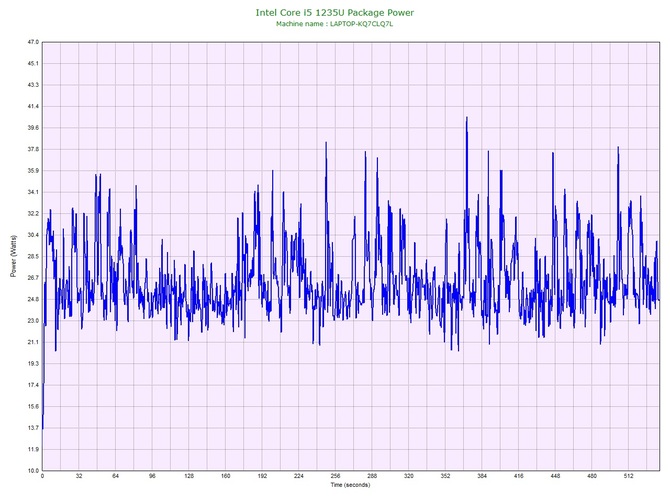Click the 17.4 y-axis label
This screenshot has height=502, width=670.
[x=33, y=385]
